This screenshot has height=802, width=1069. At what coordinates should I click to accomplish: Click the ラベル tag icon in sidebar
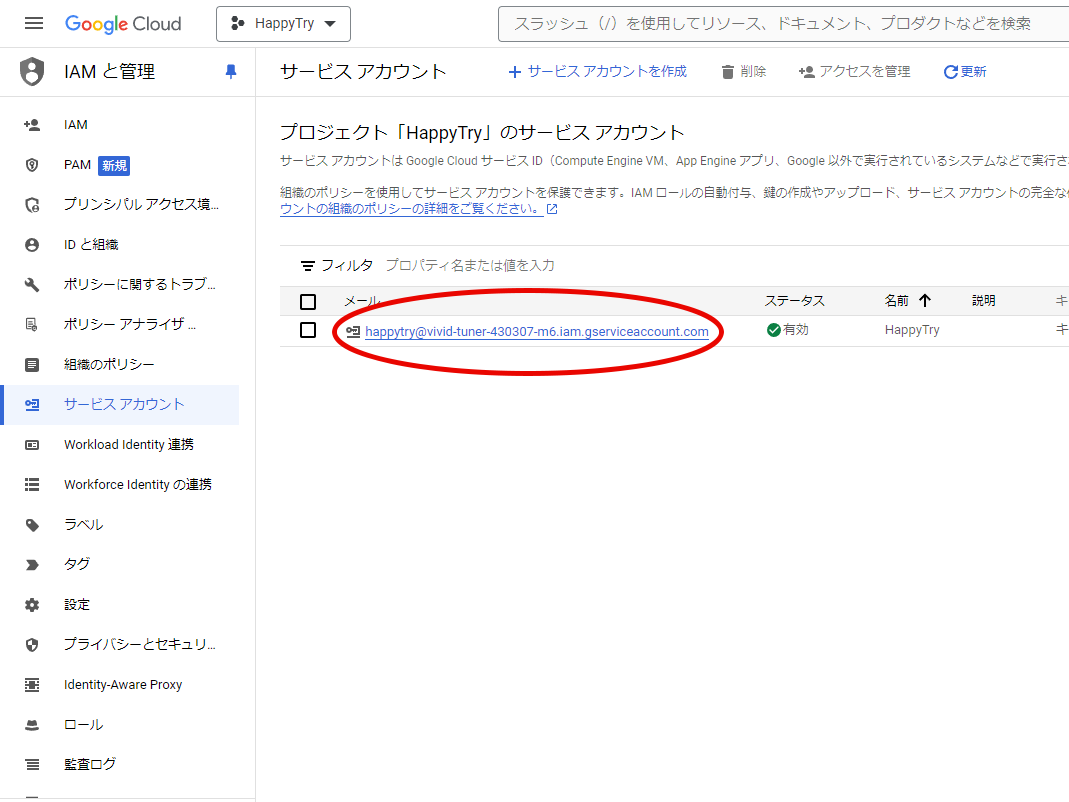coord(32,525)
